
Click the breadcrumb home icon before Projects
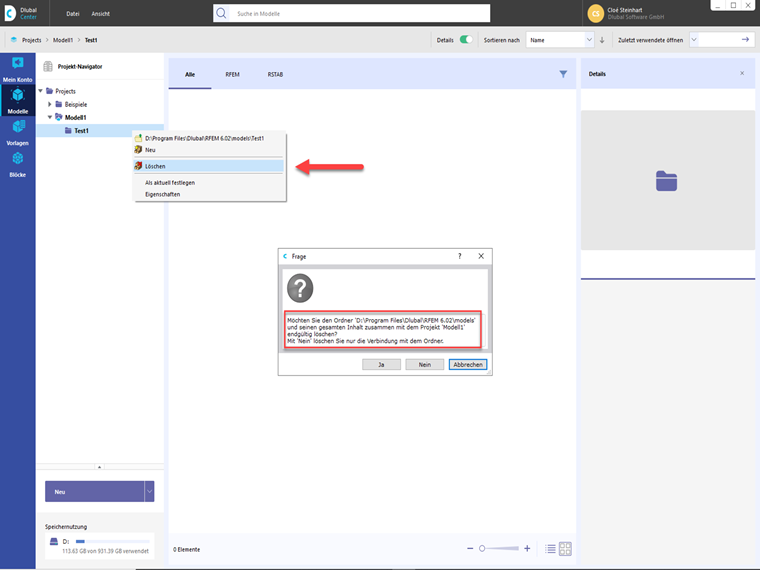click(14, 40)
